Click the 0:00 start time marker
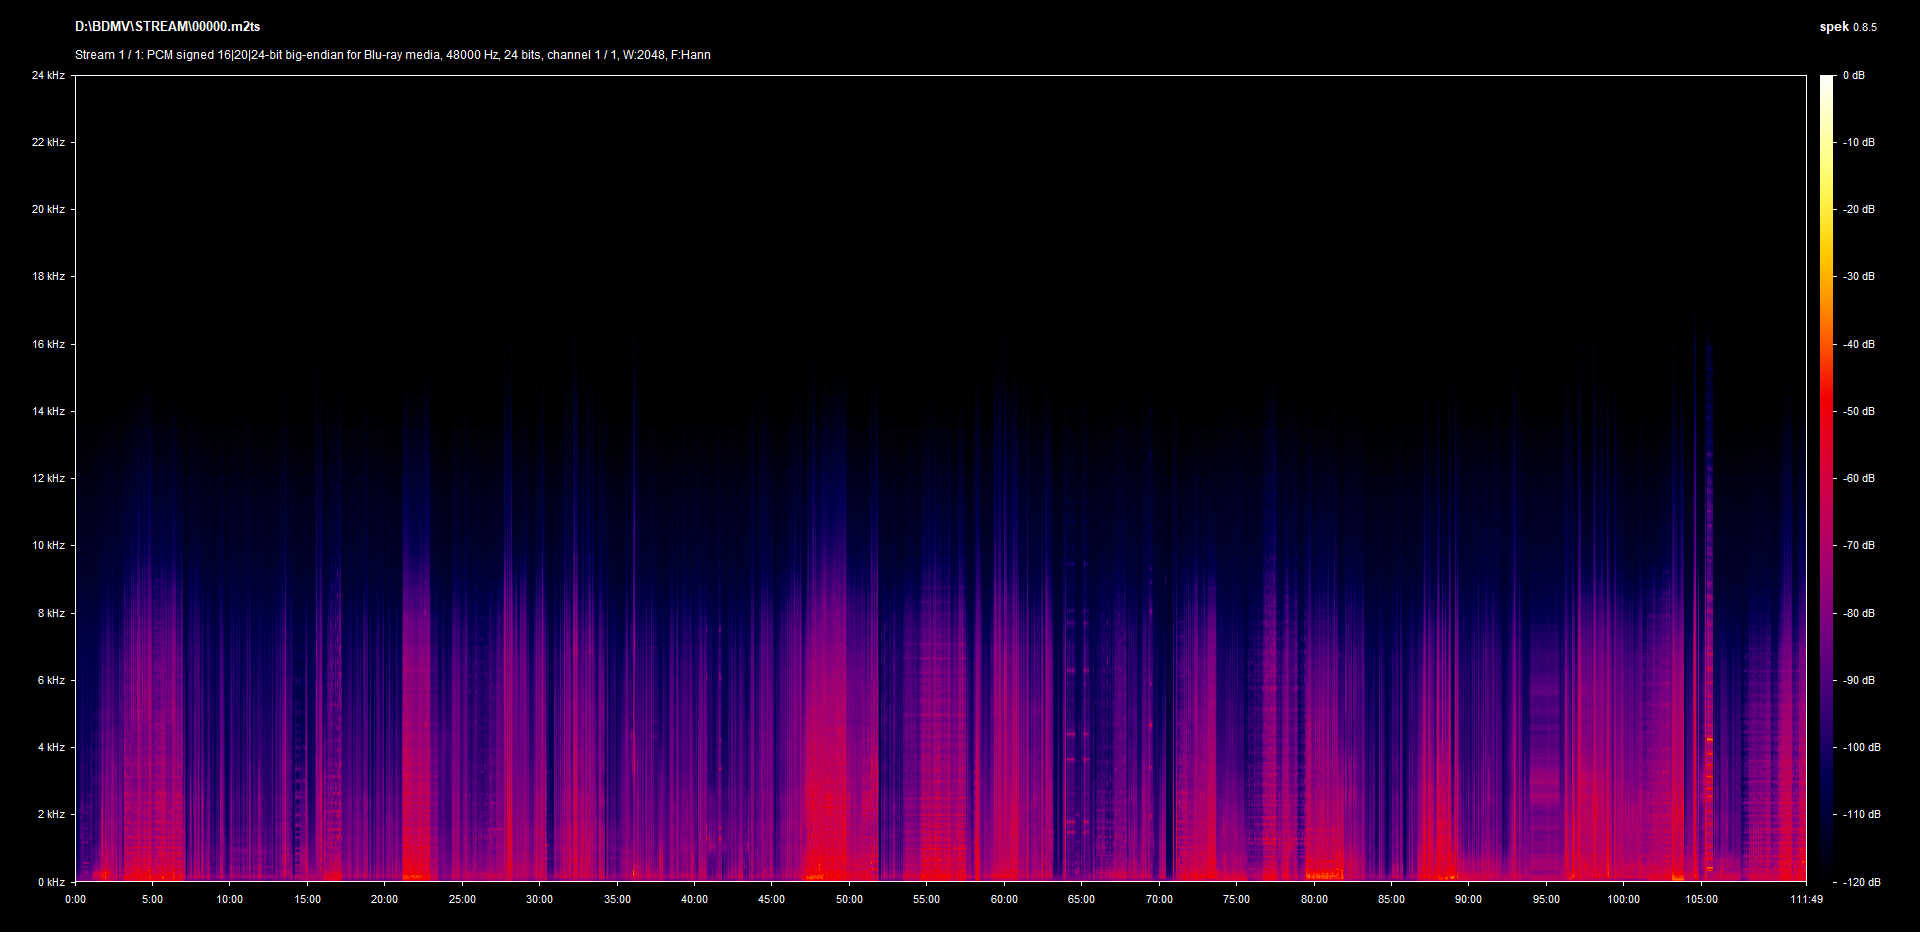This screenshot has width=1920, height=932. [75, 899]
